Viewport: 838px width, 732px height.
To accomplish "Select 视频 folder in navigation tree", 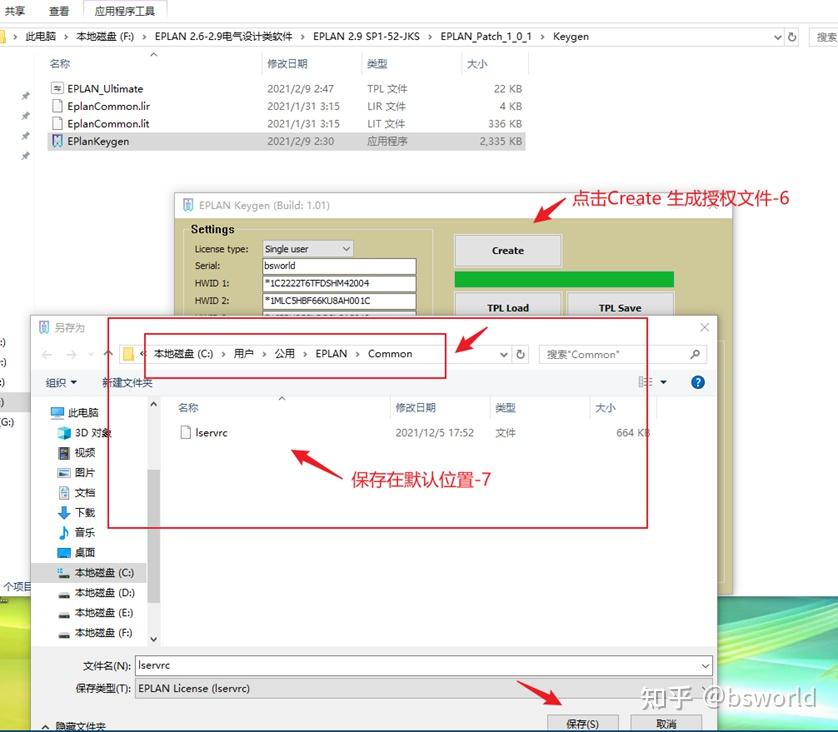I will 76,453.
